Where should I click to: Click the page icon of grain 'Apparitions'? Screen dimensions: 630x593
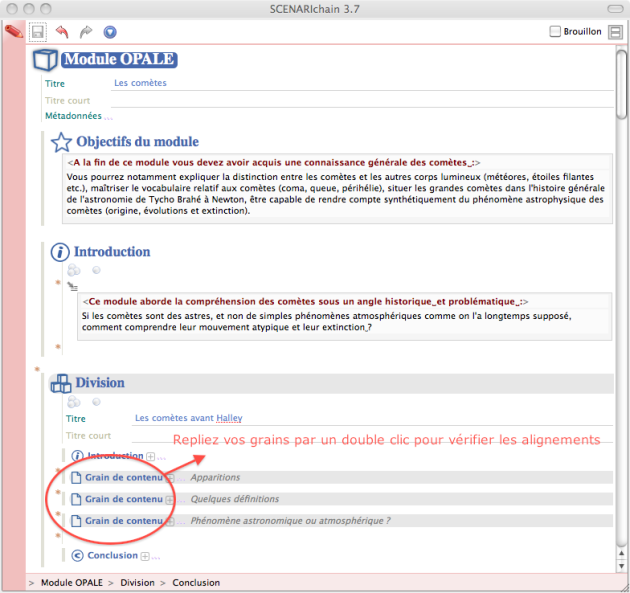click(x=76, y=478)
